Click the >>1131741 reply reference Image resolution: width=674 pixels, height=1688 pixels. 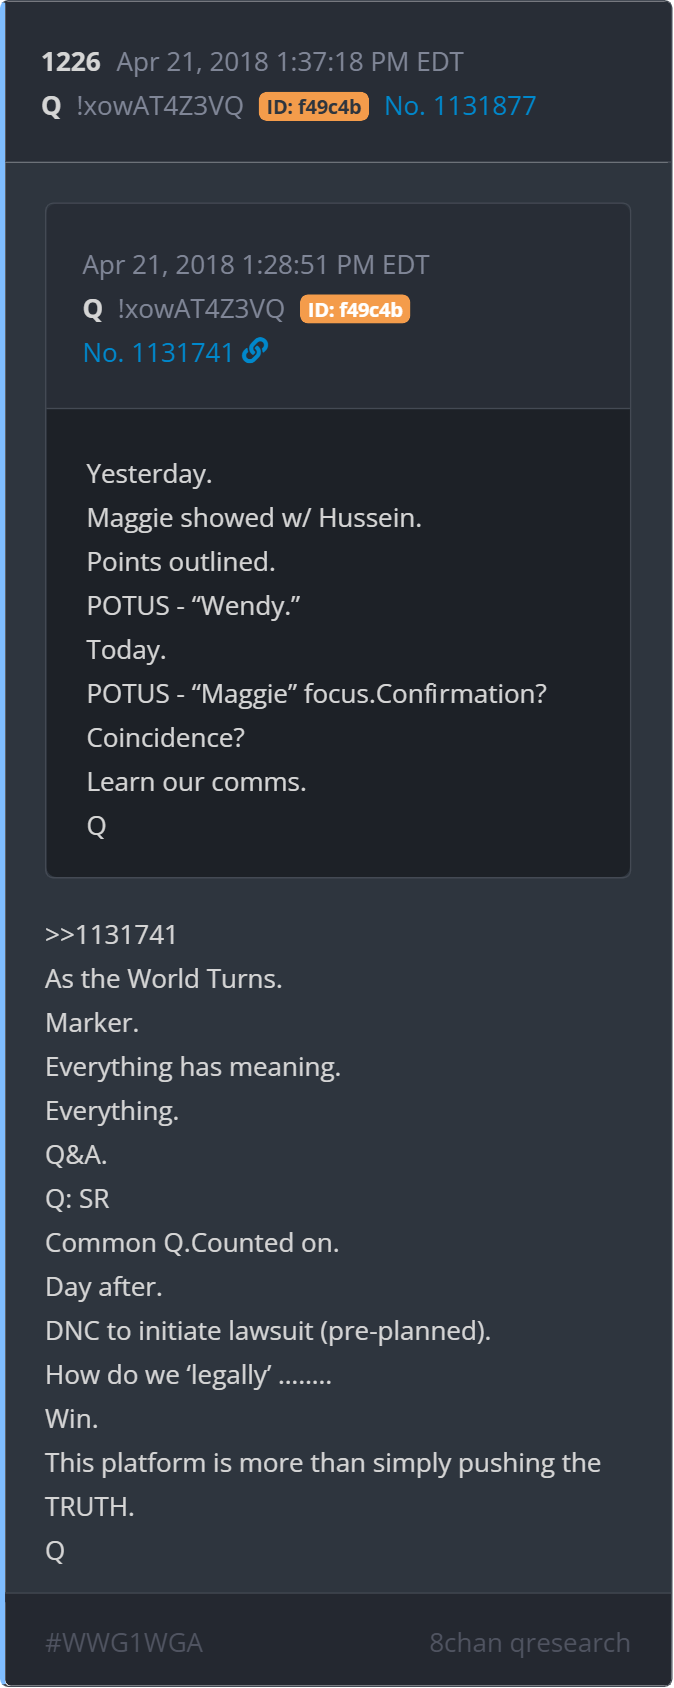point(111,935)
